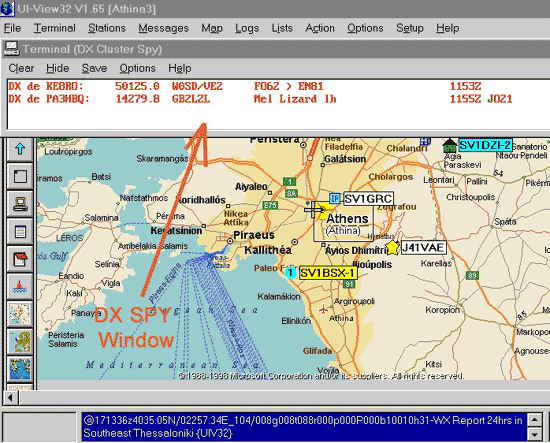Image resolution: width=550 pixels, height=443 pixels.
Task: Open the terminal via computer toolbar icon
Action: pos(20,204)
